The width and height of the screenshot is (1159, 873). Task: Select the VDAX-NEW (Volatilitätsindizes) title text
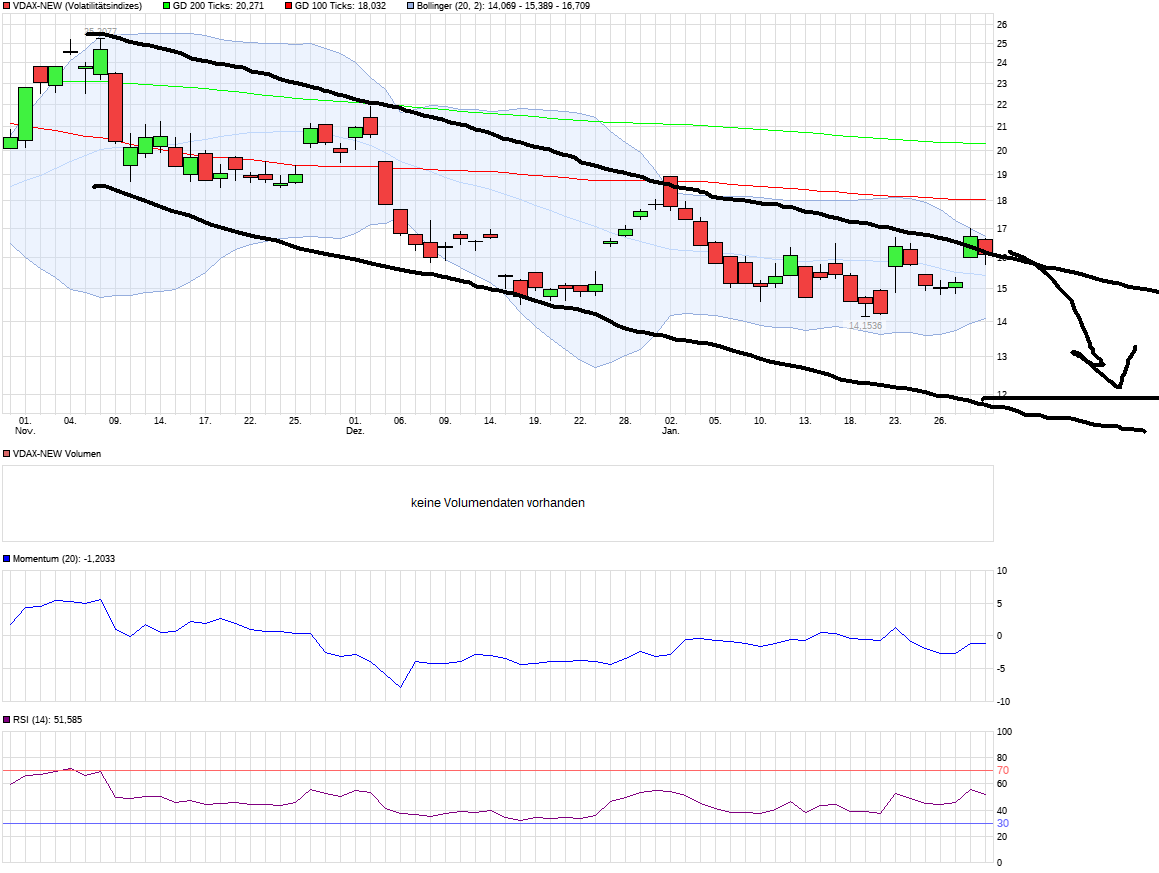coord(78,6)
